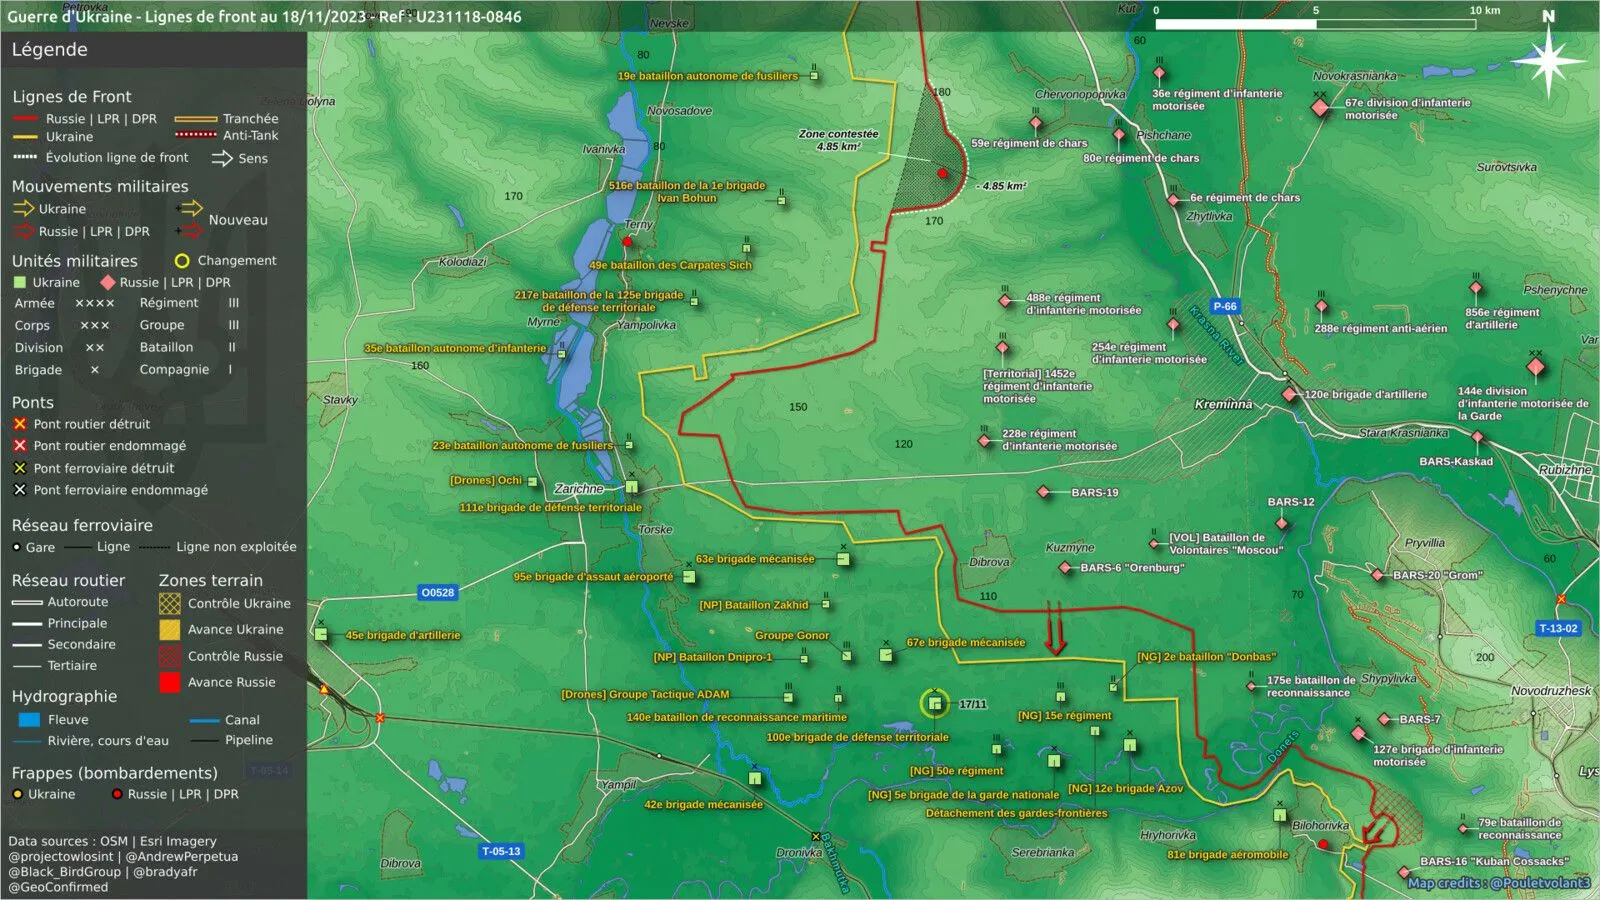1600x900 pixels.
Task: Click the double red advance arrow near Dibrova
Action: [x=1055, y=628]
